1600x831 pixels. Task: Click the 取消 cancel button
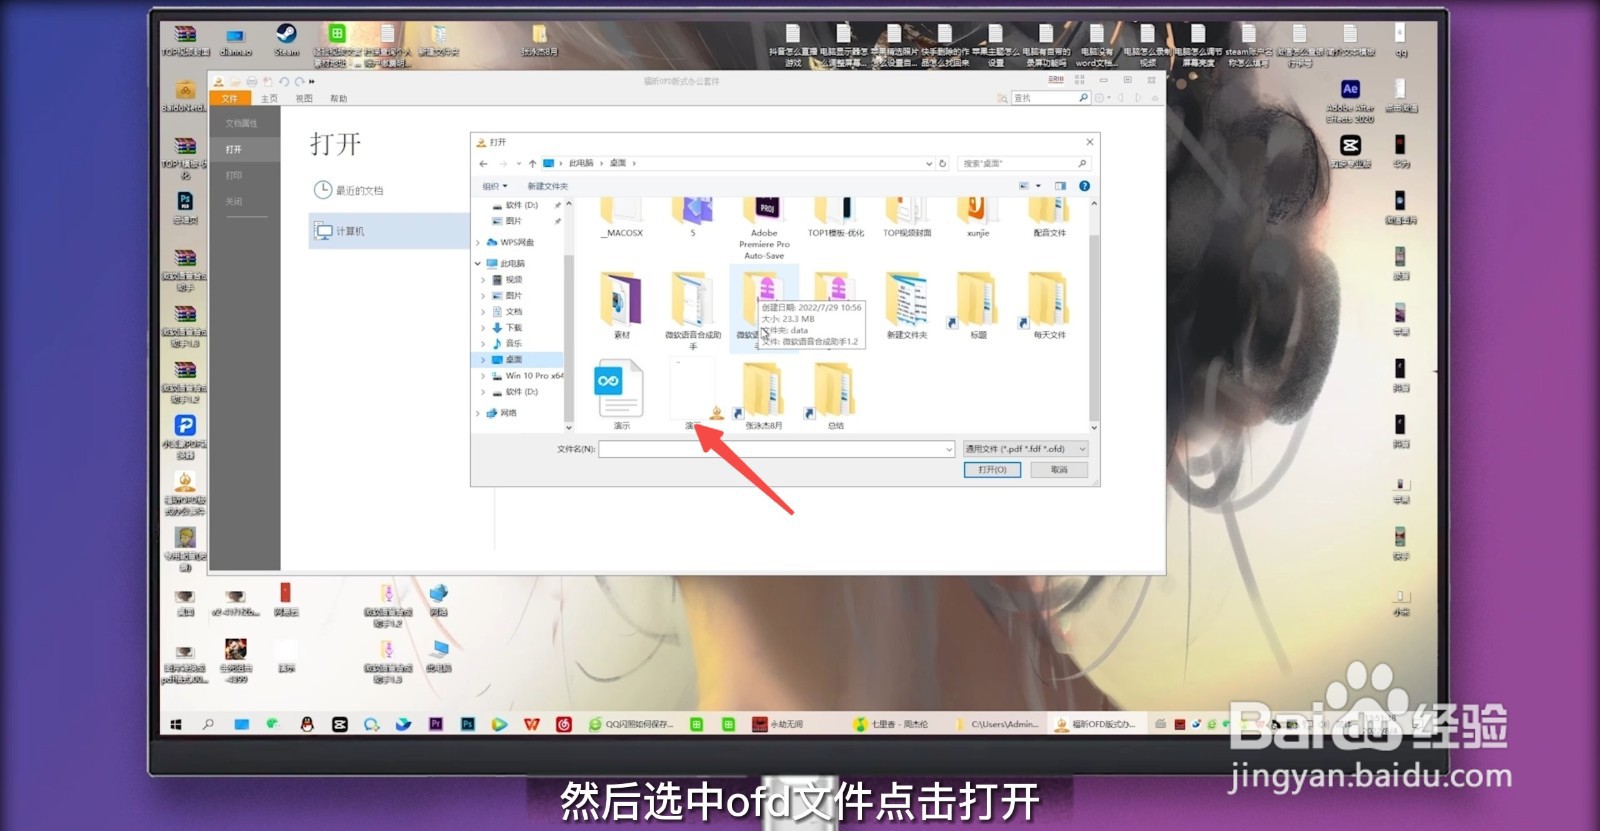tap(1059, 469)
